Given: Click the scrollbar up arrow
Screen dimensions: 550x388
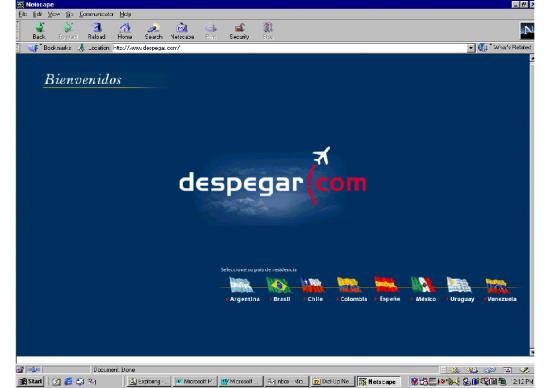Looking at the screenshot, I should [x=532, y=59].
